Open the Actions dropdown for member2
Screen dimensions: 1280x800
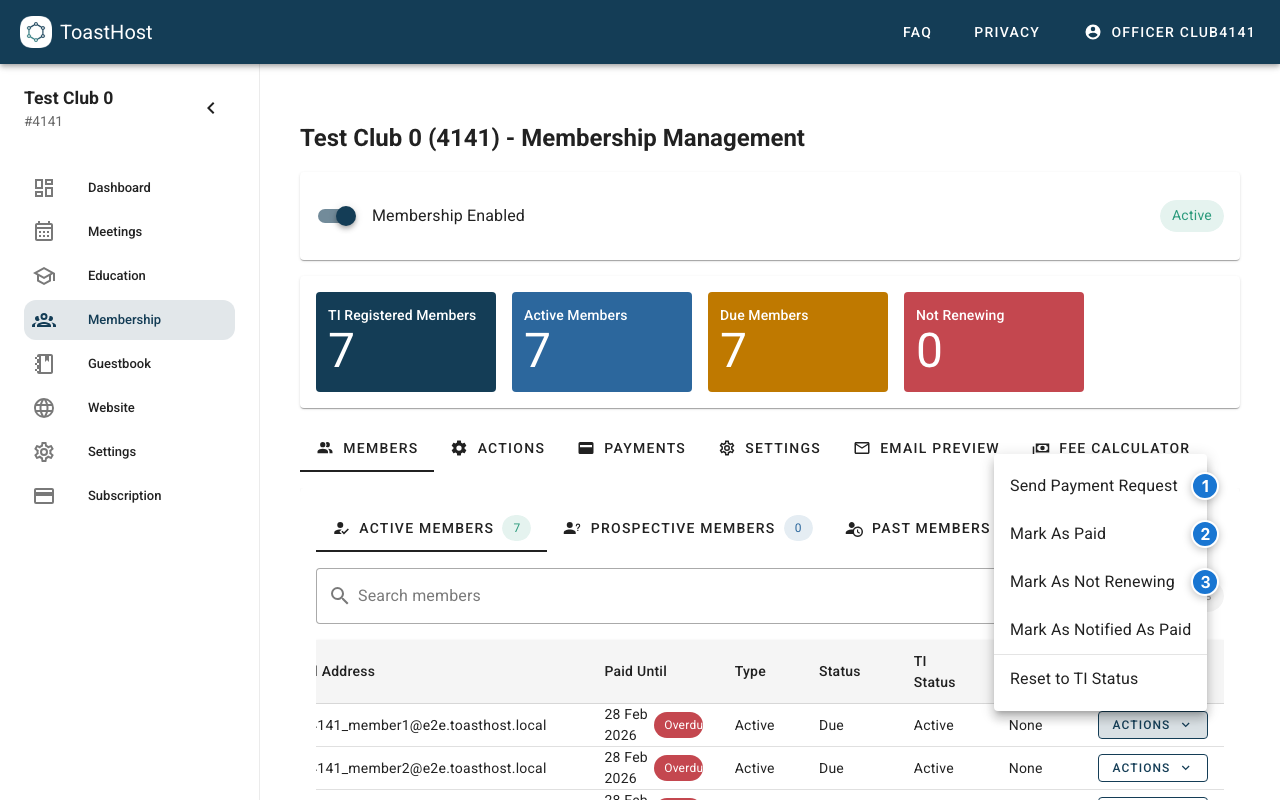click(x=1152, y=767)
